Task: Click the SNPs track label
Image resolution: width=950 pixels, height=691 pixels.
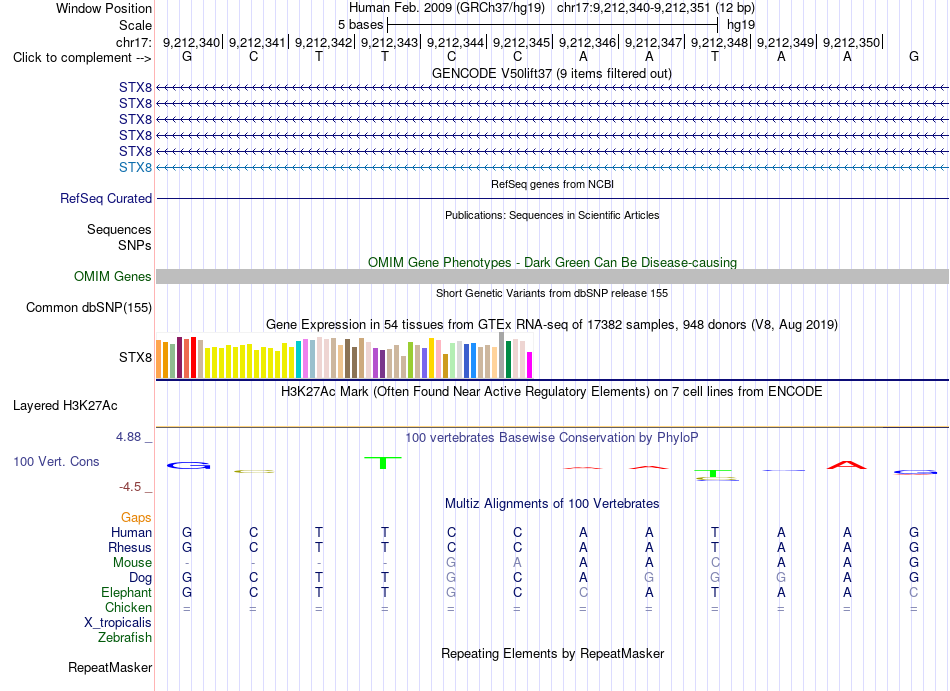Action: pyautogui.click(x=135, y=245)
